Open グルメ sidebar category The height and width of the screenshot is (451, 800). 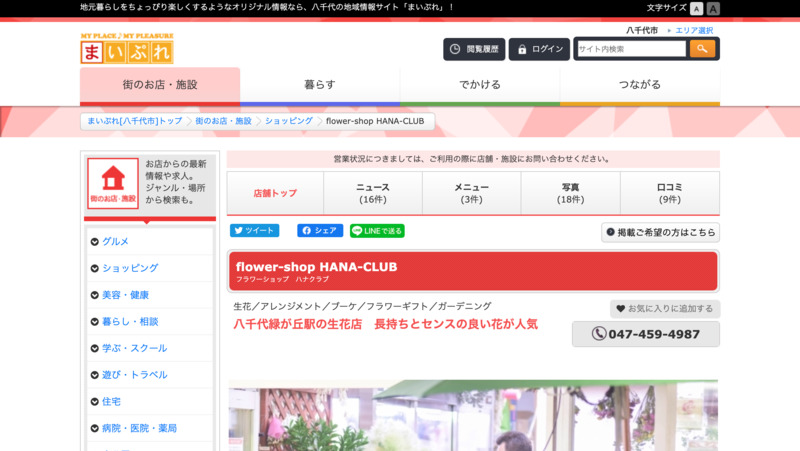coord(115,241)
